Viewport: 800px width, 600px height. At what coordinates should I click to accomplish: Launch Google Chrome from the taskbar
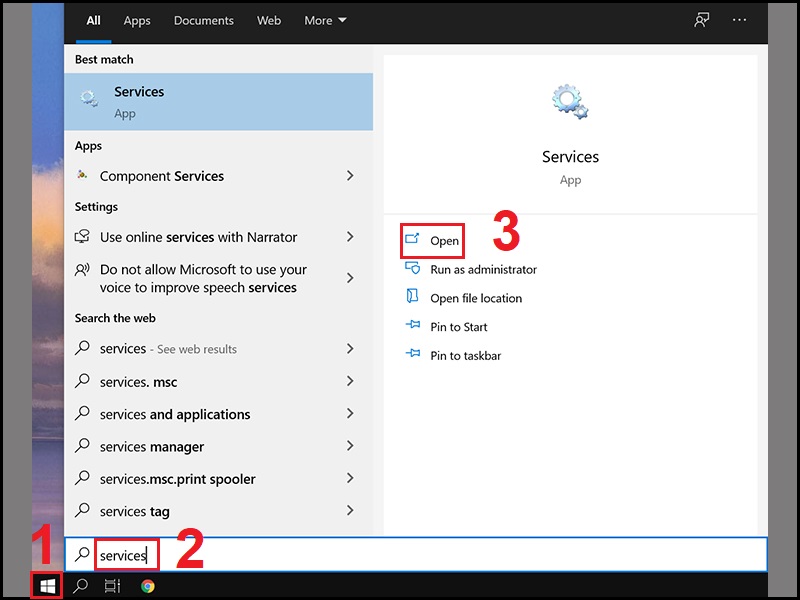(148, 586)
